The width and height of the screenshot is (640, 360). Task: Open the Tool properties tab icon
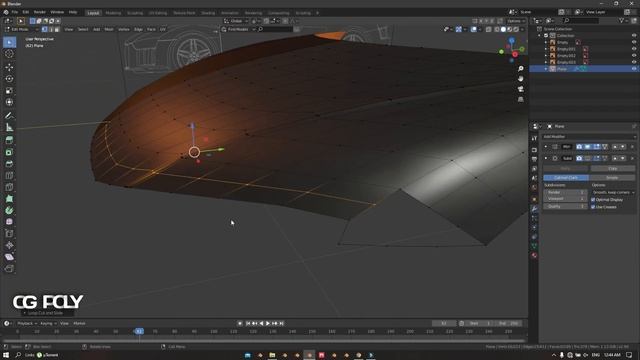point(534,138)
